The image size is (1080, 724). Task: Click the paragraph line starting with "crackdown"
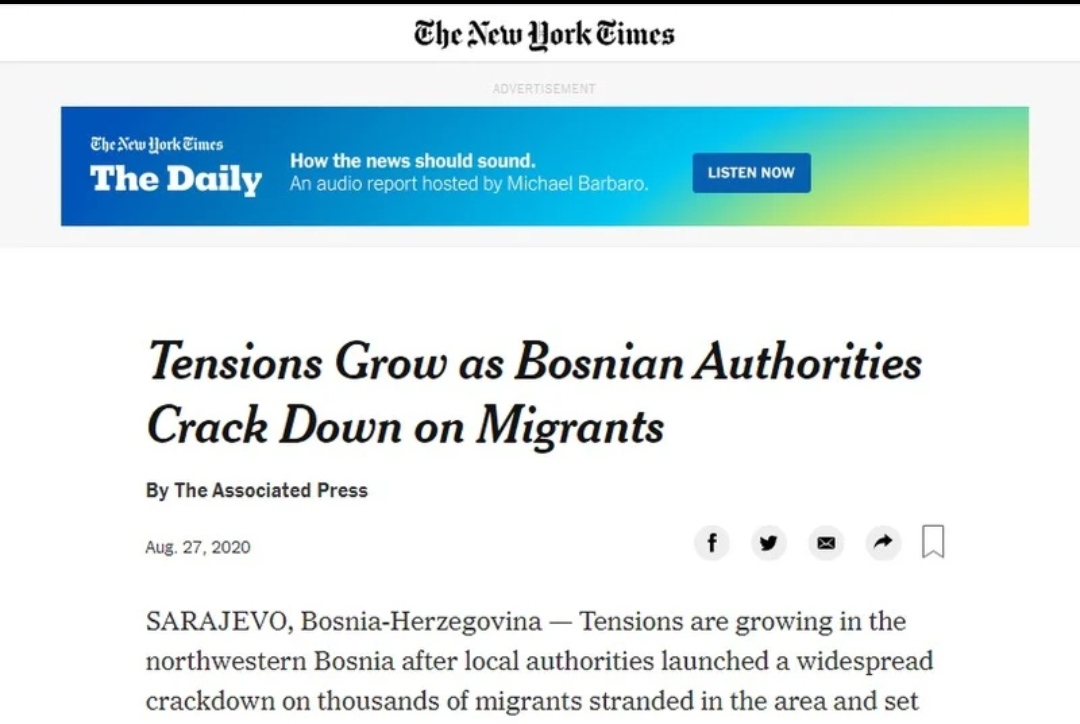coord(532,700)
